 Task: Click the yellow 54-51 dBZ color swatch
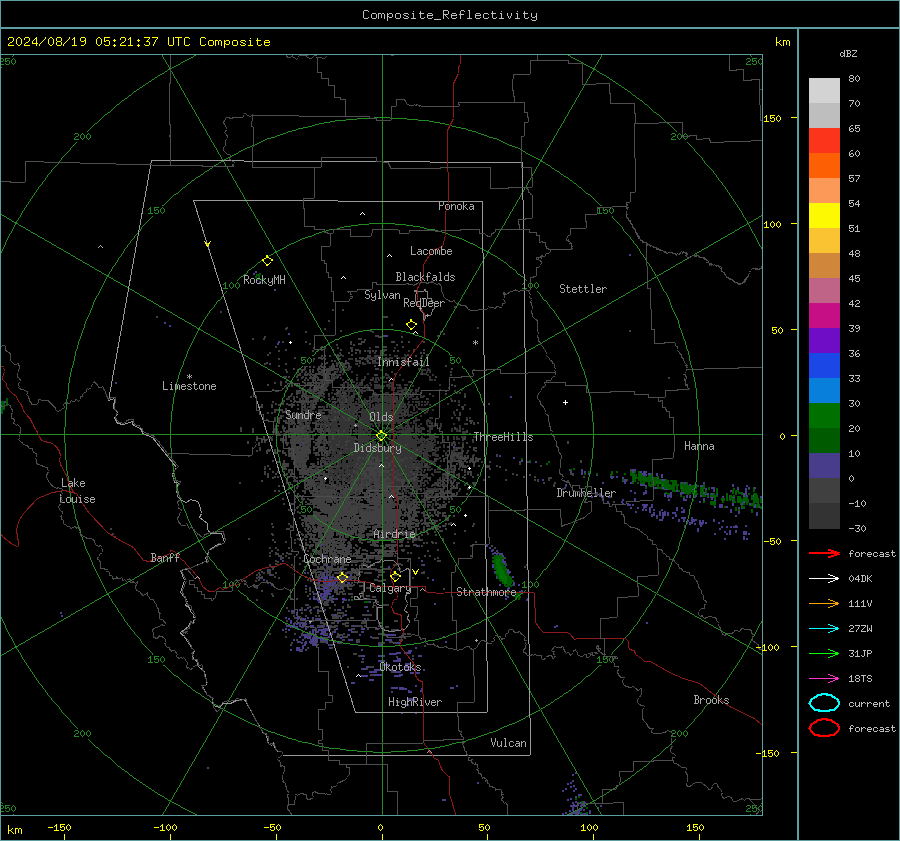(x=824, y=216)
